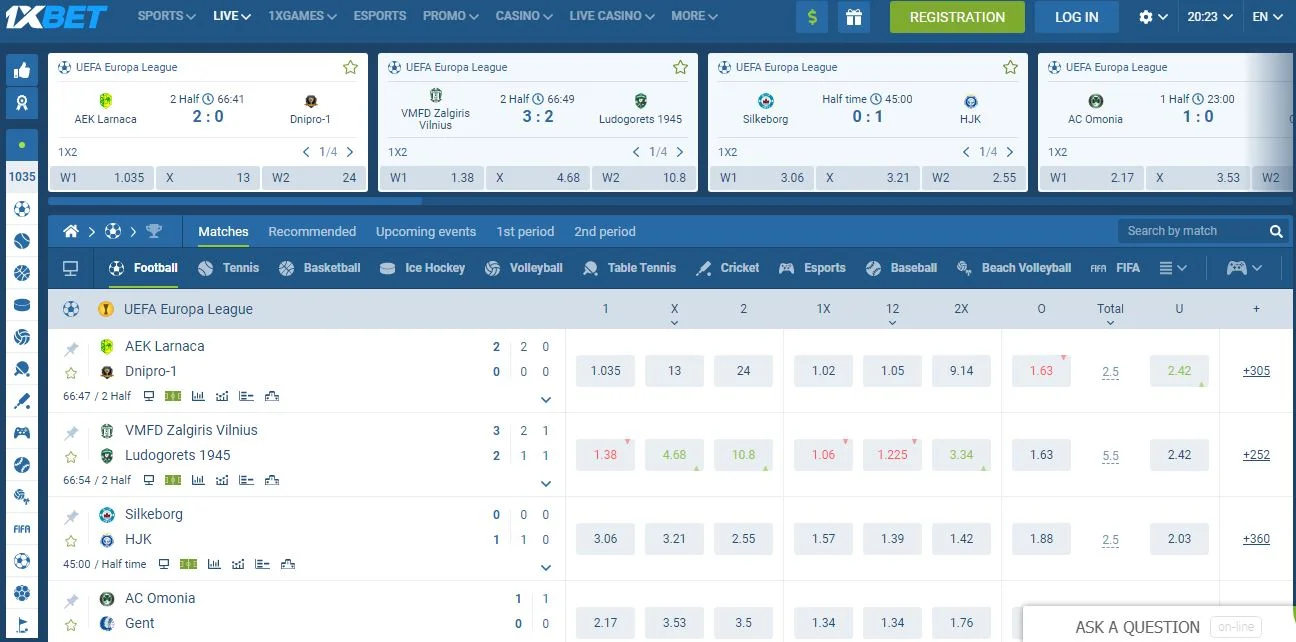Select the Tennis sport tab

[x=229, y=268]
